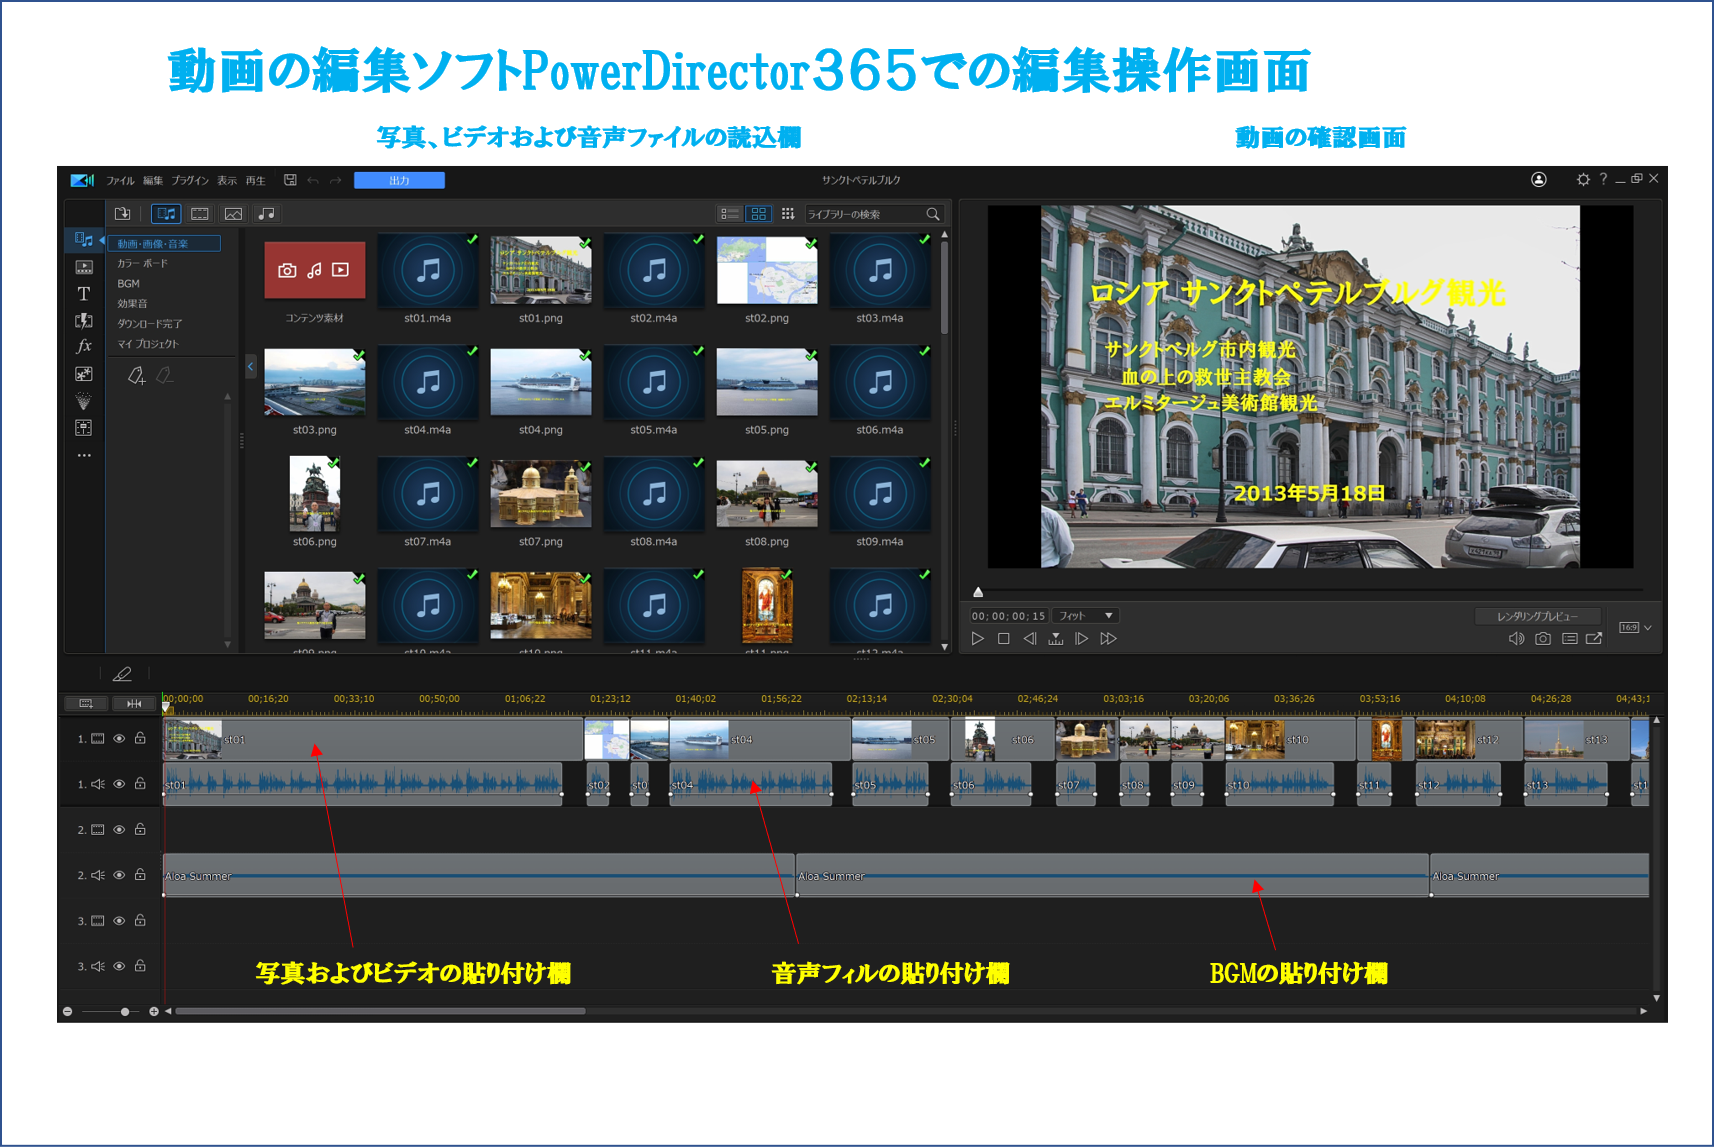Filter library to show images only
The height and width of the screenshot is (1147, 1714).
coord(233,214)
